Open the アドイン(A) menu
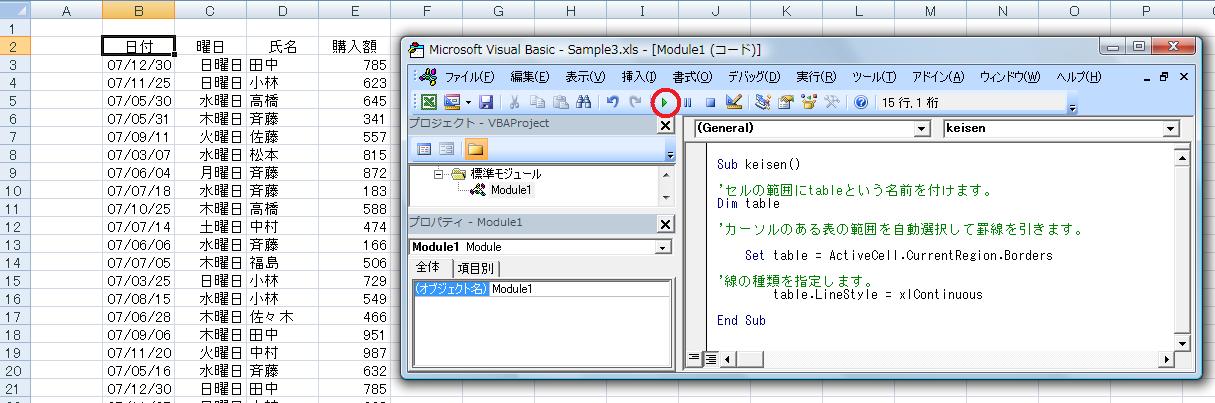Image resolution: width=1215 pixels, height=403 pixels. point(938,77)
